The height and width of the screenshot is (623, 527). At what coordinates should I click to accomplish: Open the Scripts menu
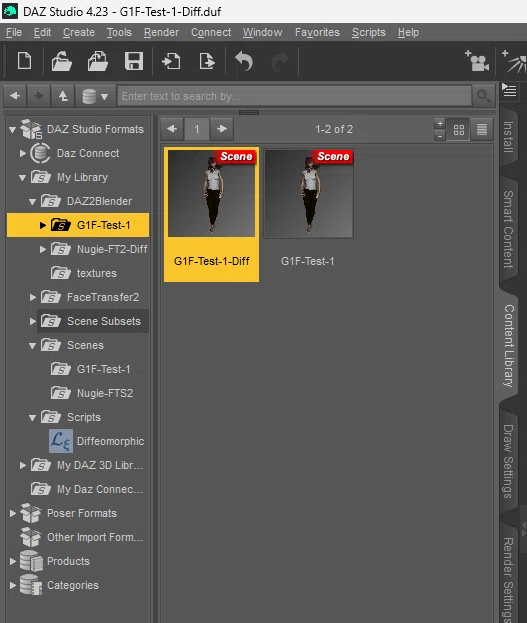368,32
